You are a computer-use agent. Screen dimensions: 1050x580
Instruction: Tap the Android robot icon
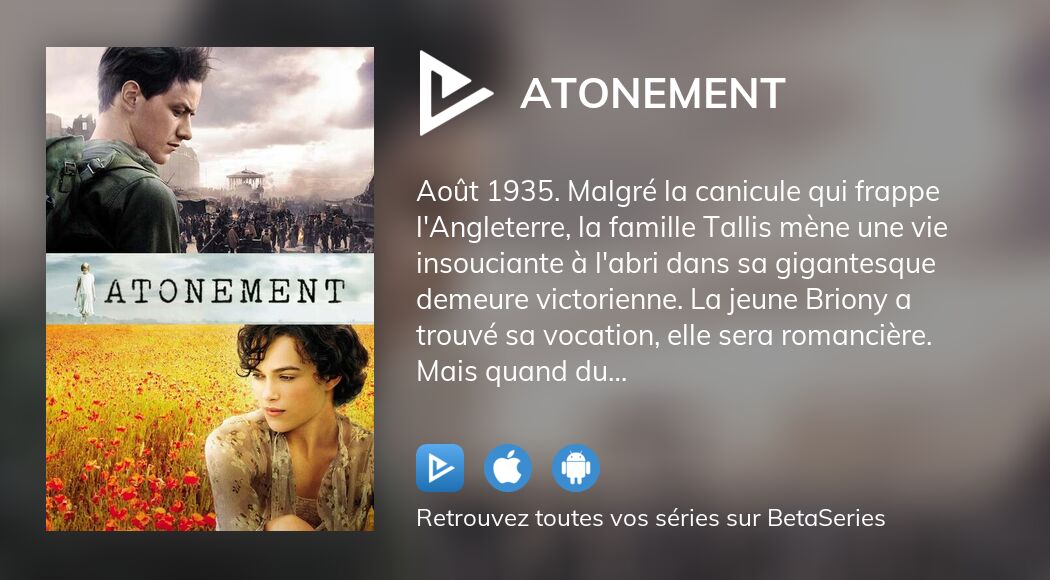pos(576,468)
